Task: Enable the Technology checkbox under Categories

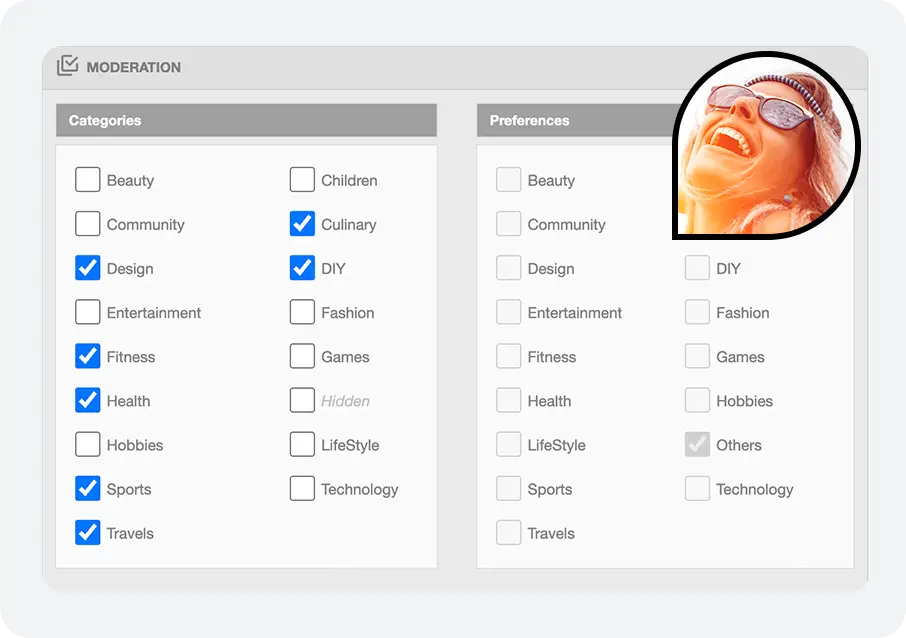Action: click(302, 488)
